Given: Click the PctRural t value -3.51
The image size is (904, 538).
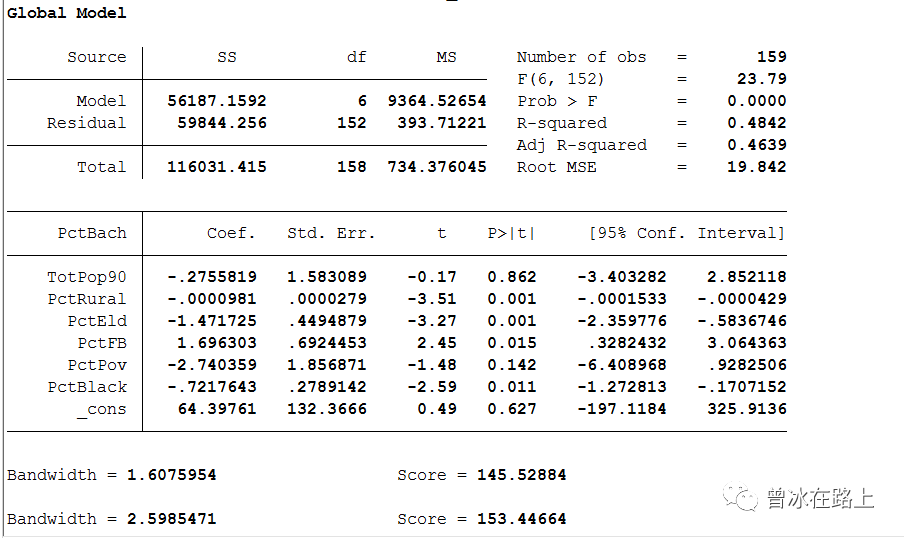Looking at the screenshot, I should 432,299.
